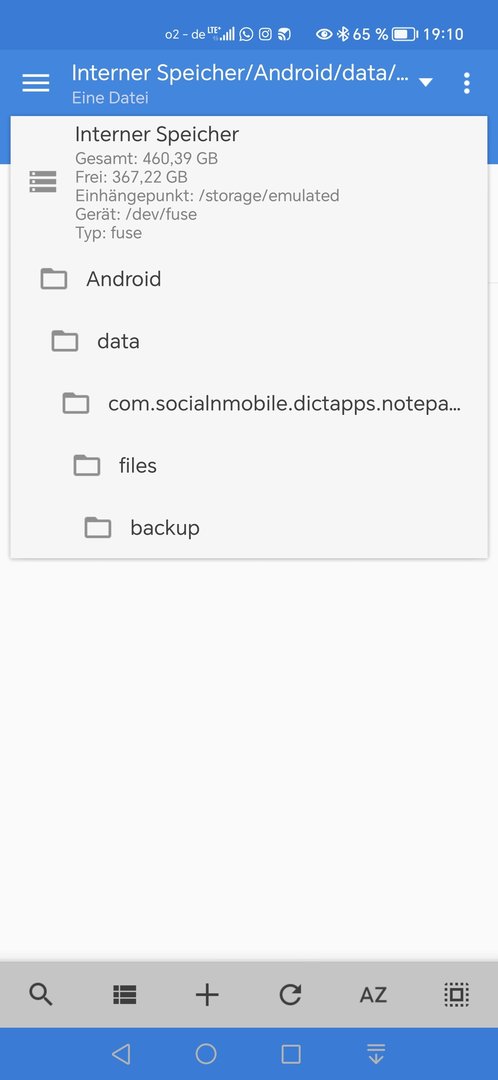Open the hamburger navigation menu
The height and width of the screenshot is (1080, 498).
[x=36, y=83]
